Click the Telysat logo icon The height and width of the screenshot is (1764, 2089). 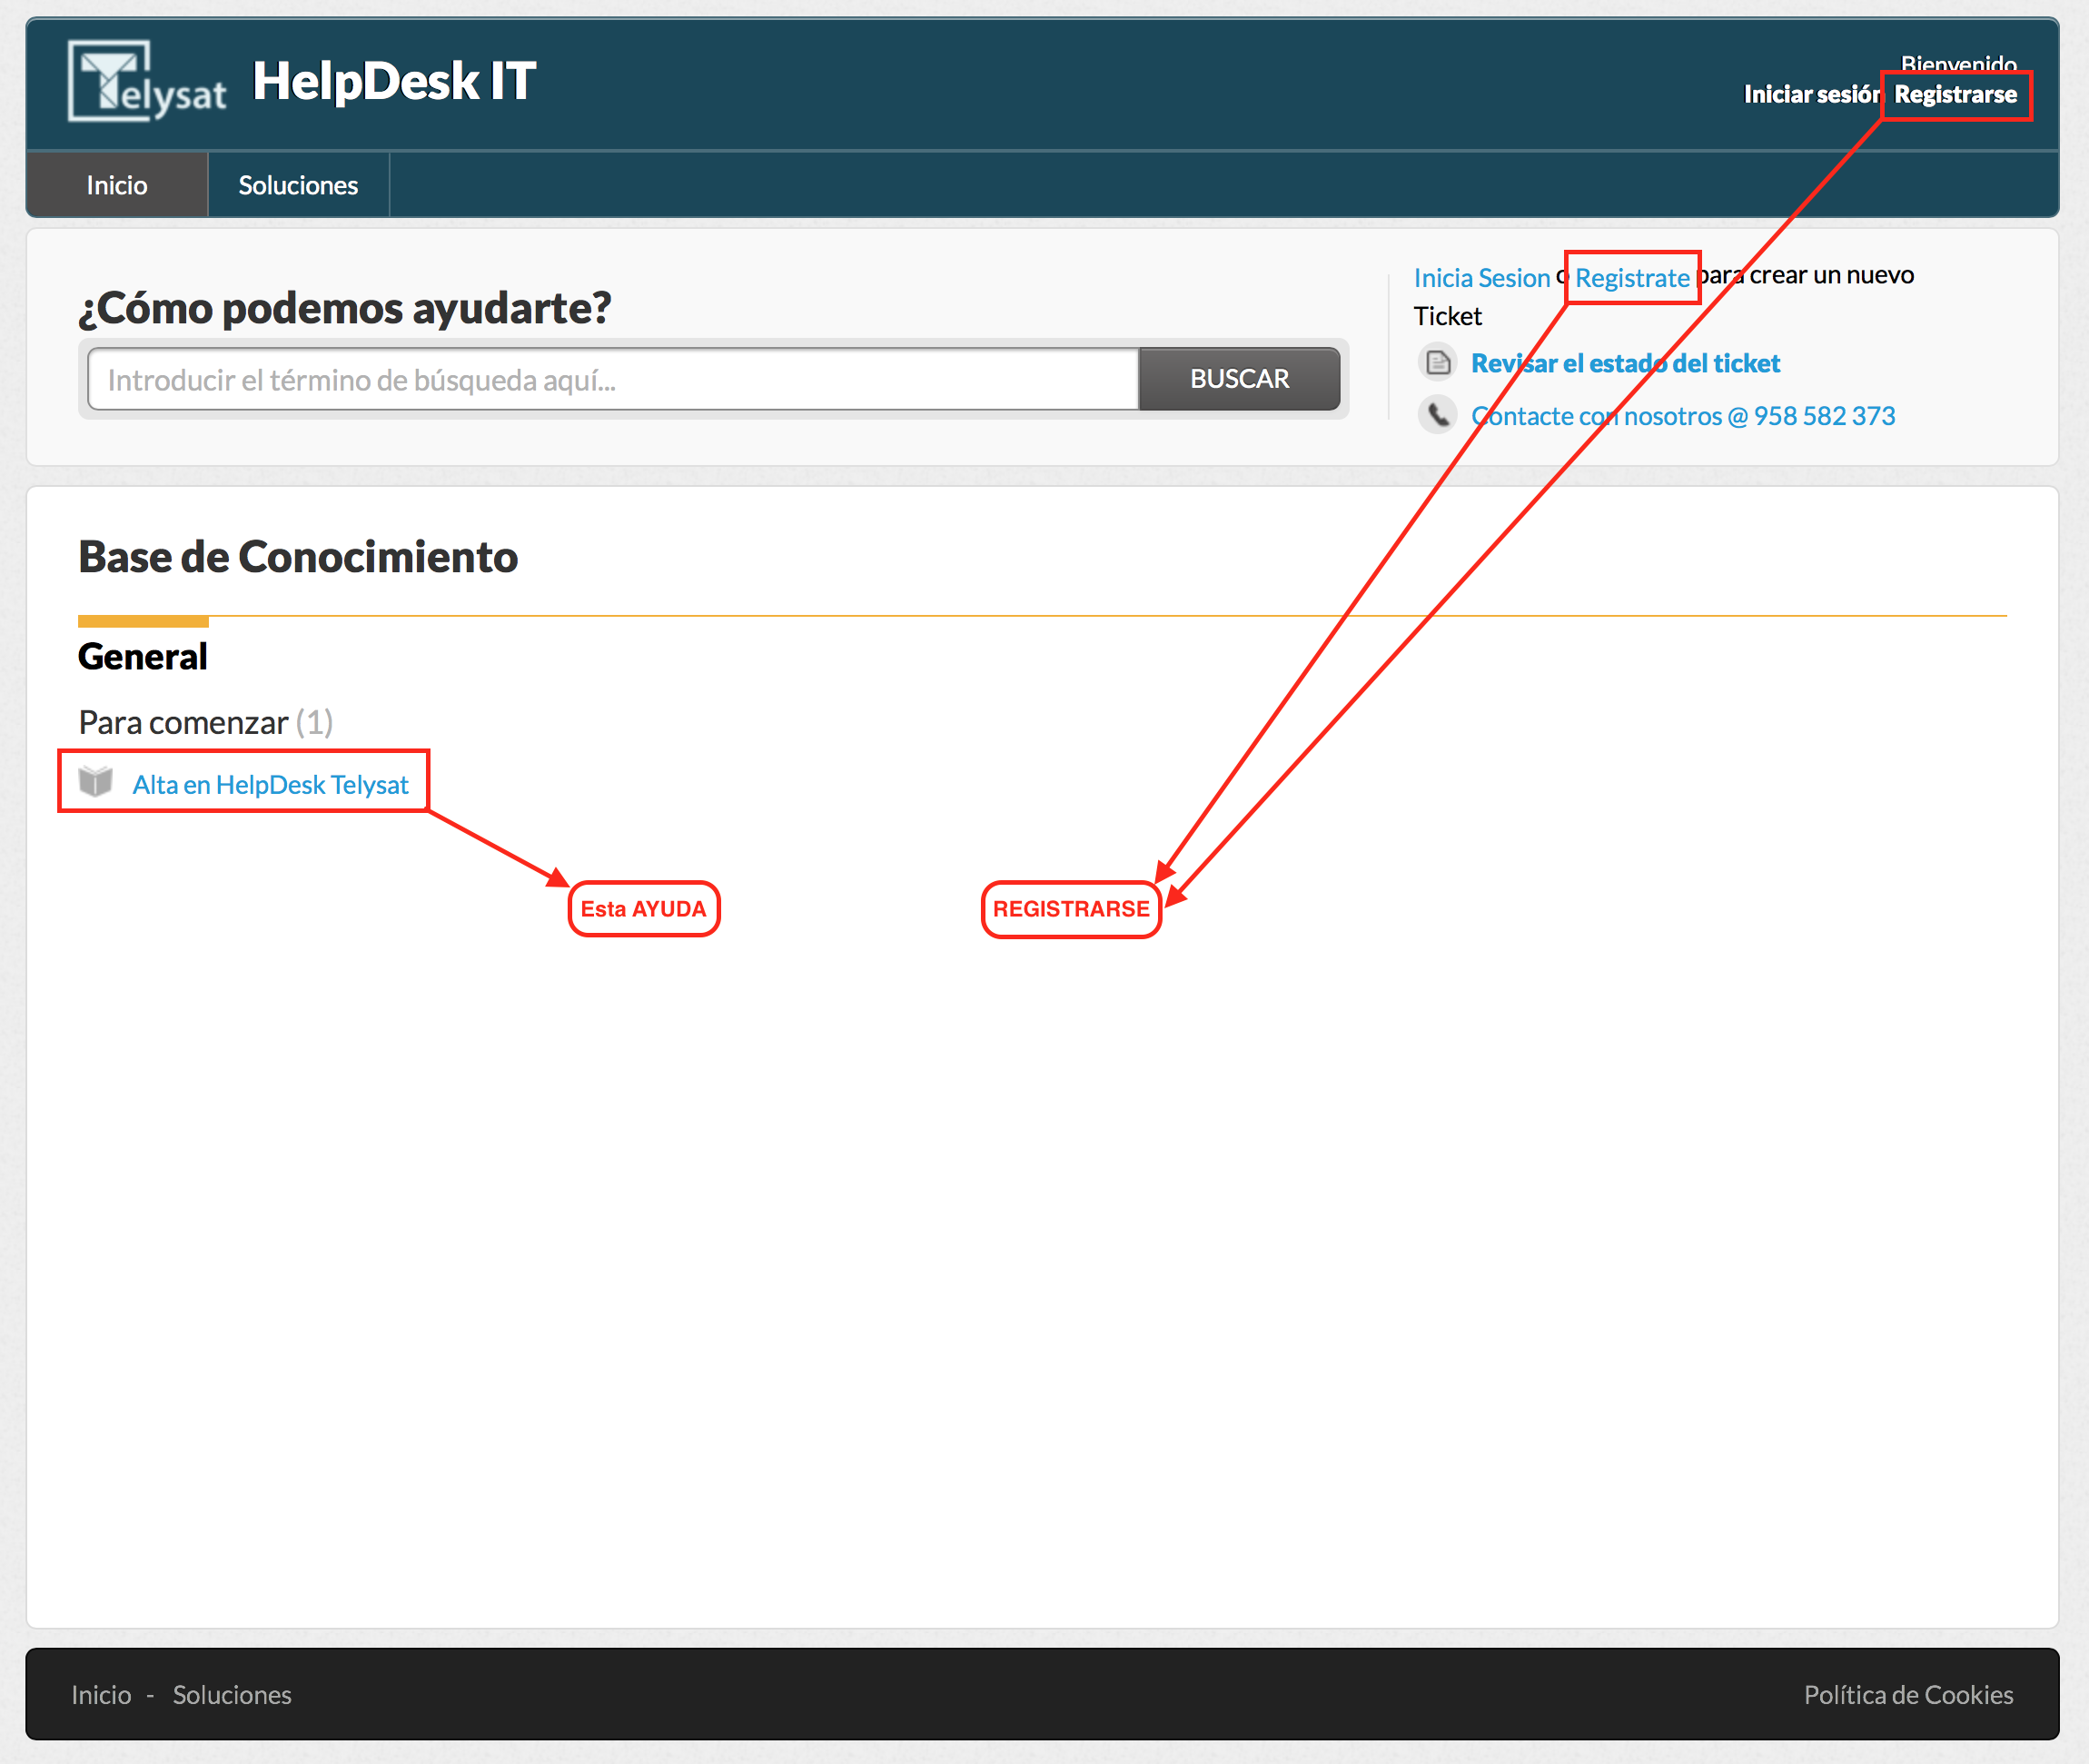(x=146, y=81)
